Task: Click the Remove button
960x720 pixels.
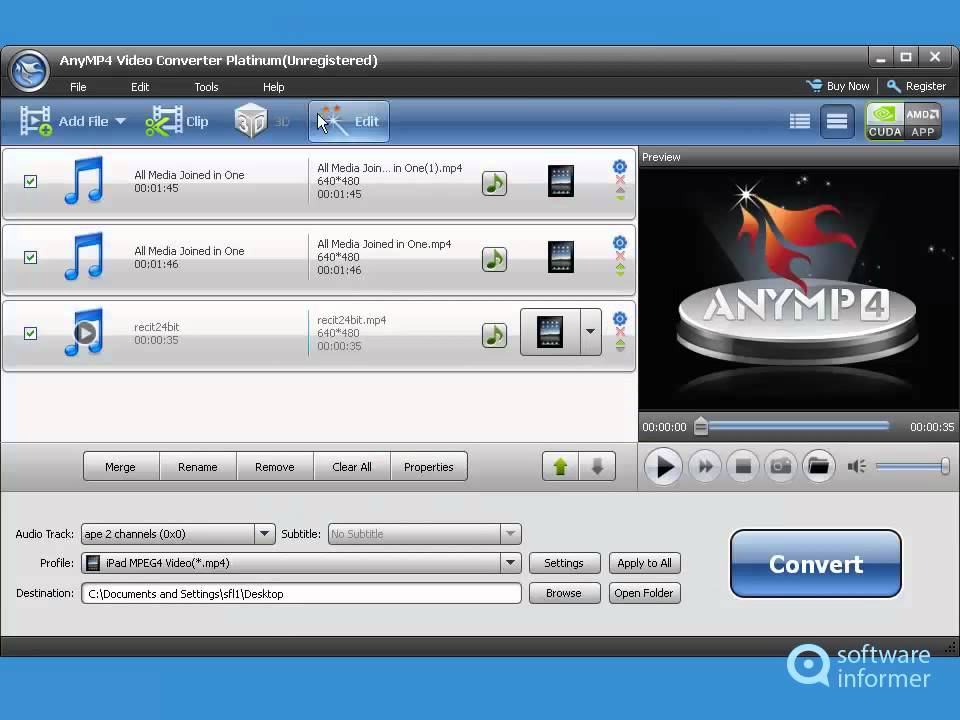Action: click(x=275, y=467)
